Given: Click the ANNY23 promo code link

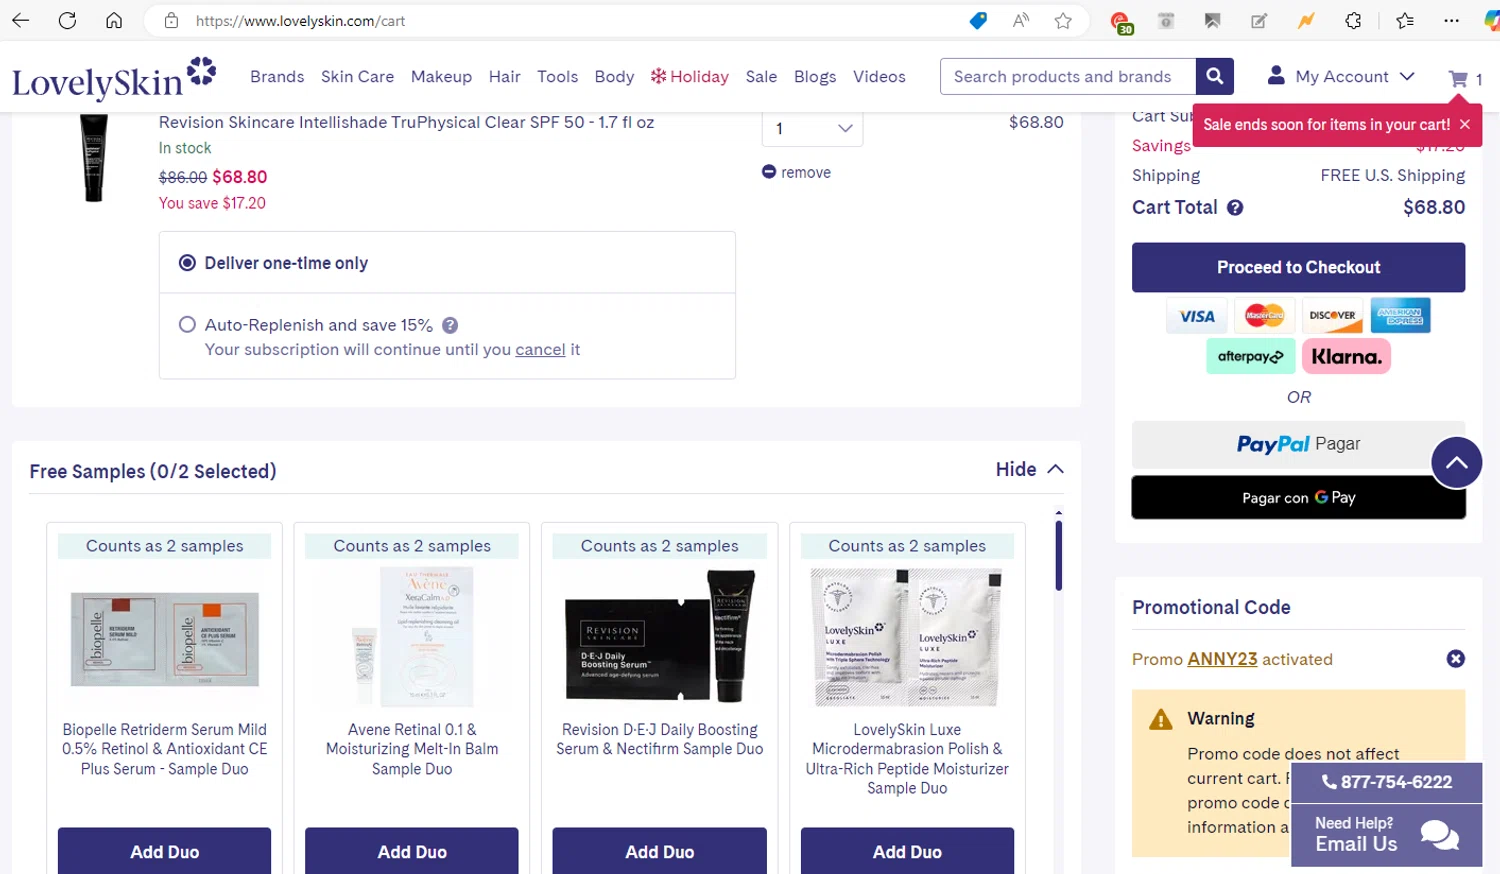Looking at the screenshot, I should coord(1222,659).
